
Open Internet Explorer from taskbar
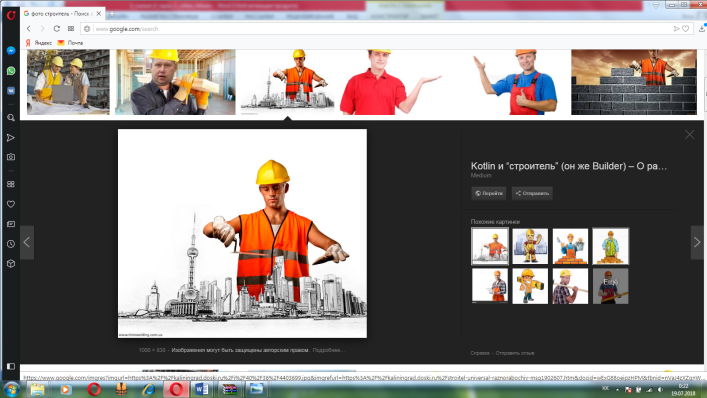148,389
